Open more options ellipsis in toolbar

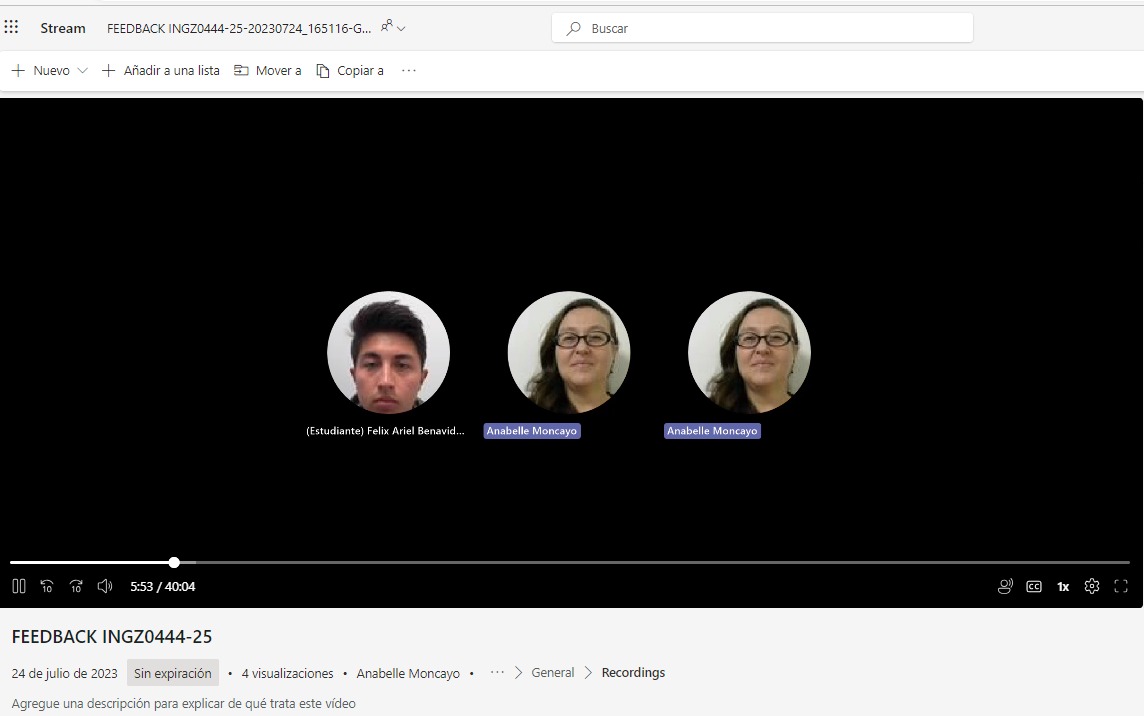[408, 71]
